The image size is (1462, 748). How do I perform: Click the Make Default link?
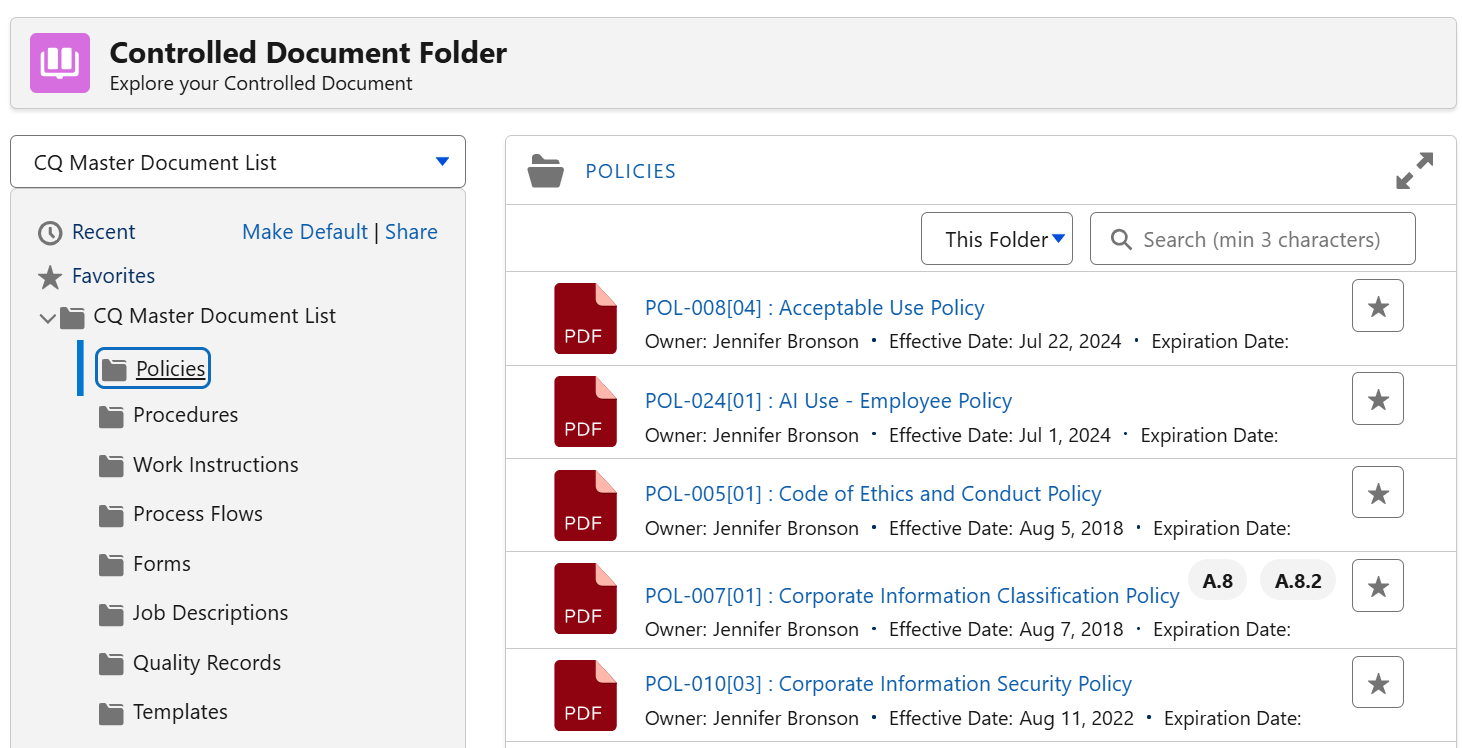305,232
